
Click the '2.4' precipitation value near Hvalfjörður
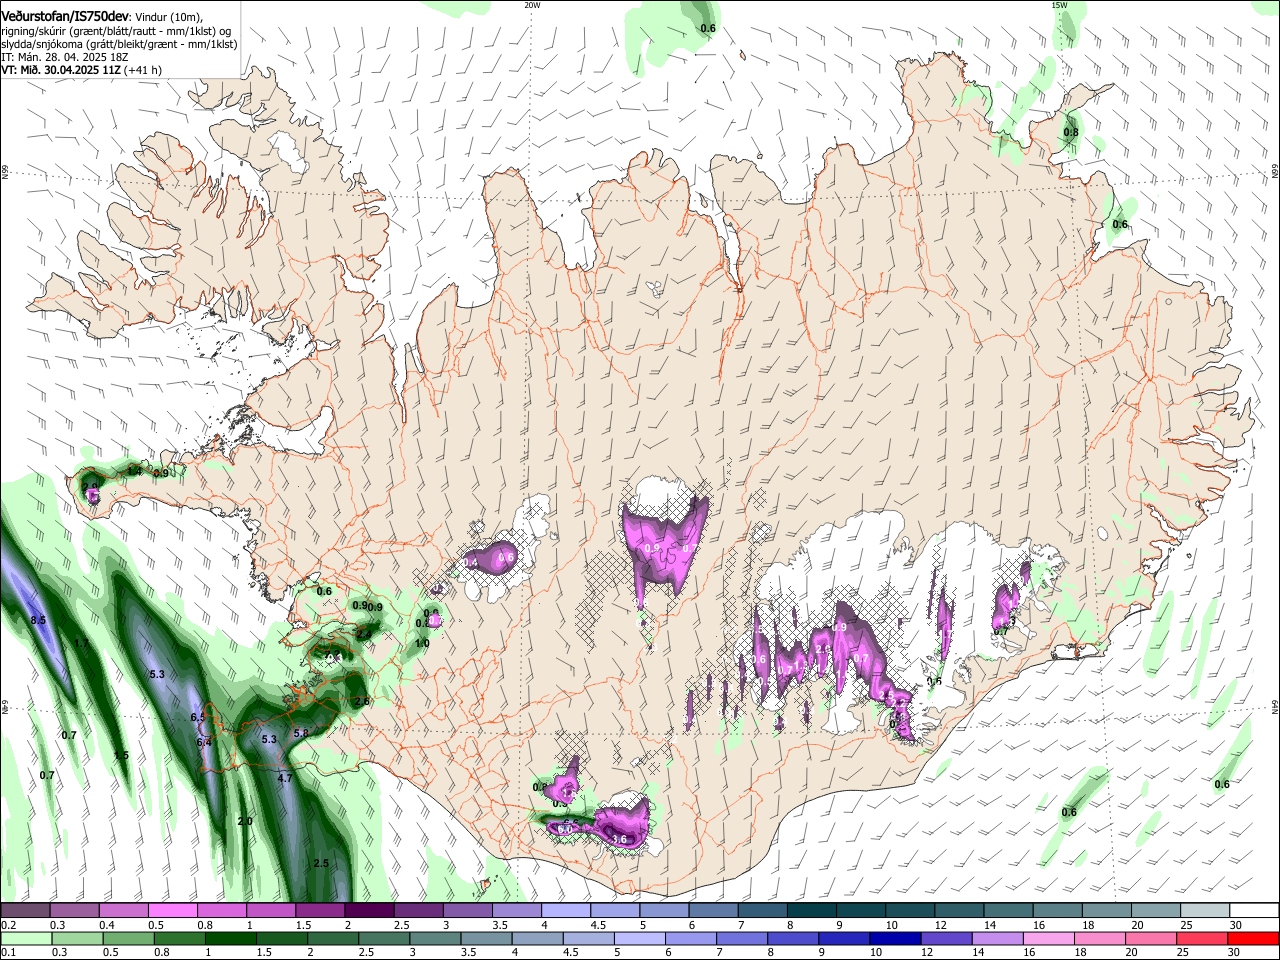(x=362, y=633)
